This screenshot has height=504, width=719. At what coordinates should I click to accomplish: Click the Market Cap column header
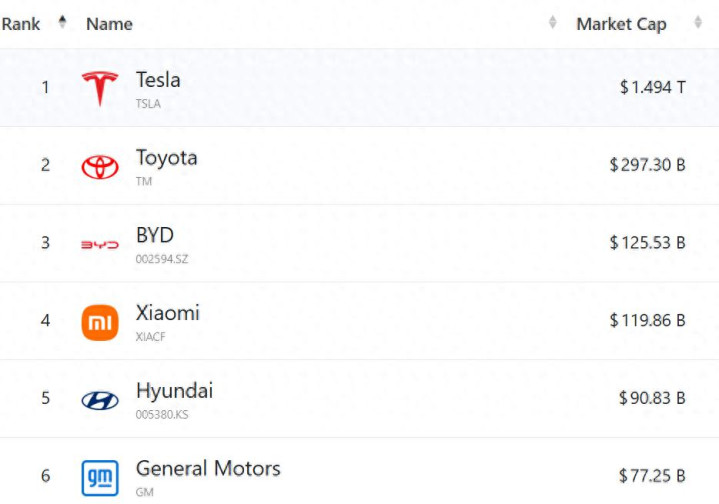click(621, 24)
